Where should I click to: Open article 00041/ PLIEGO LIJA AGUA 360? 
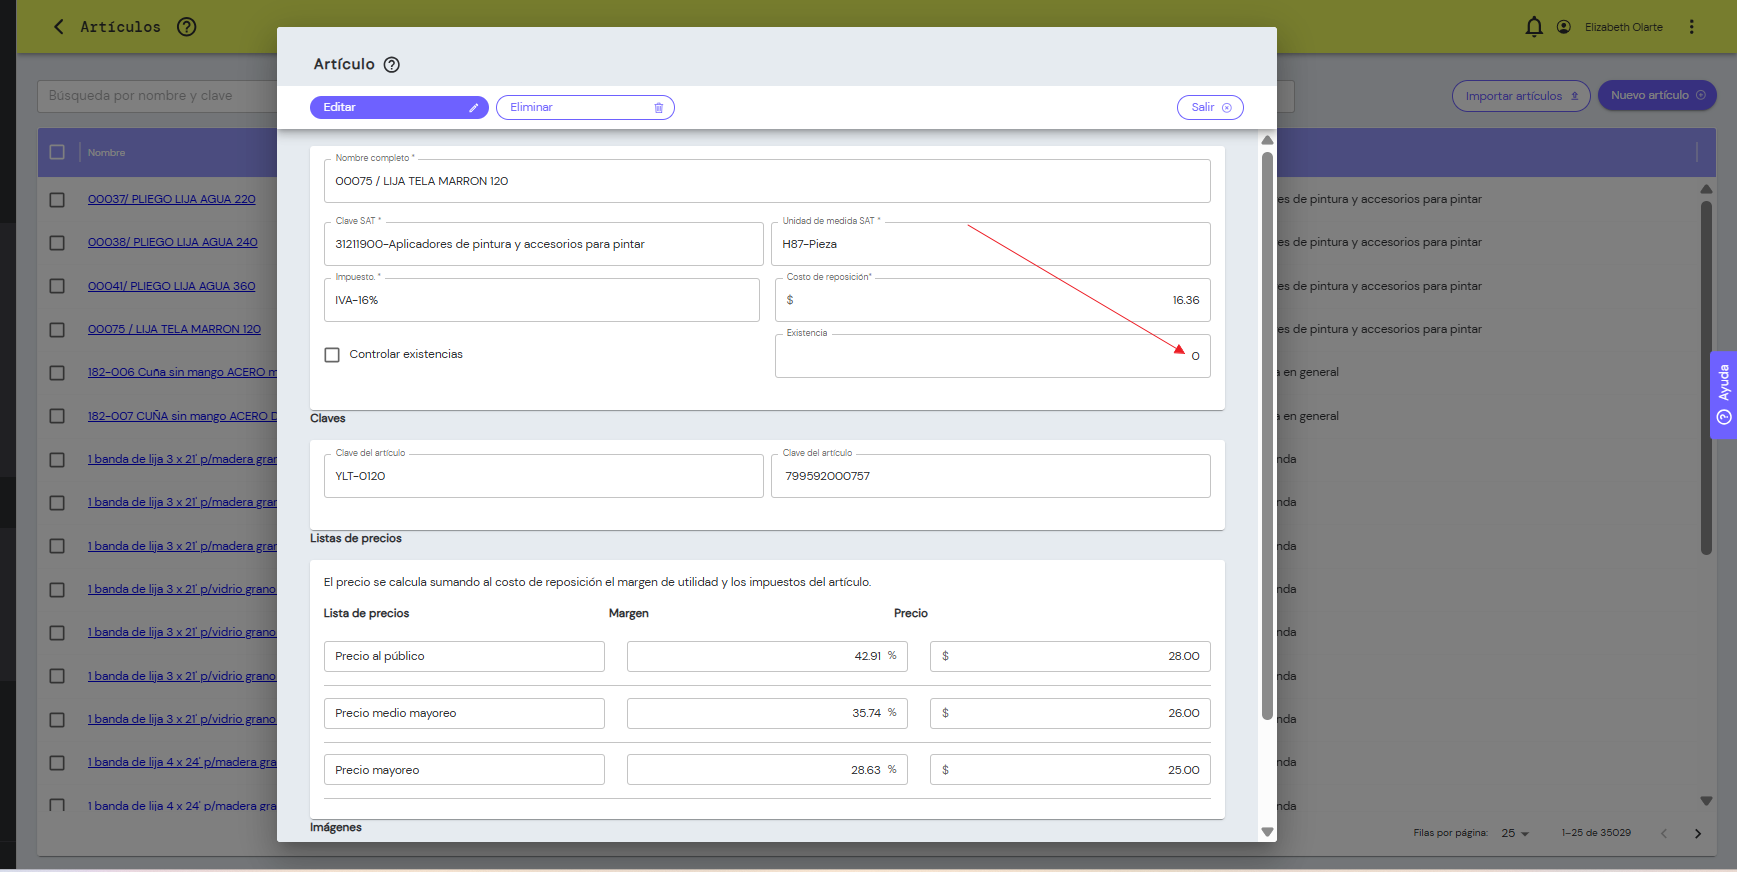point(171,286)
